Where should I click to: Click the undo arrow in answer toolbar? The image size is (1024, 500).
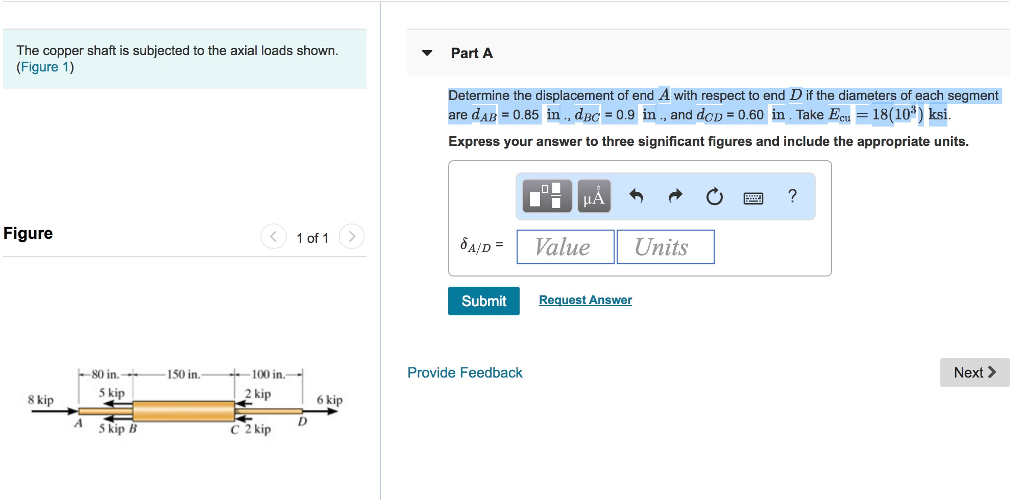636,196
